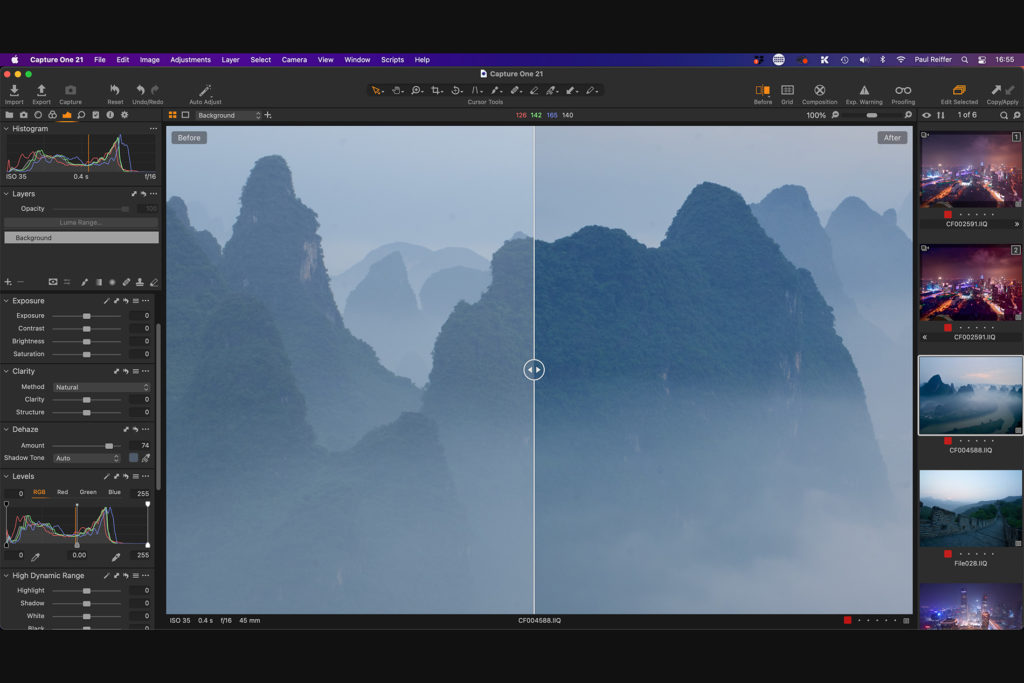
Task: Open the Details magnifier tool tab
Action: coord(81,115)
